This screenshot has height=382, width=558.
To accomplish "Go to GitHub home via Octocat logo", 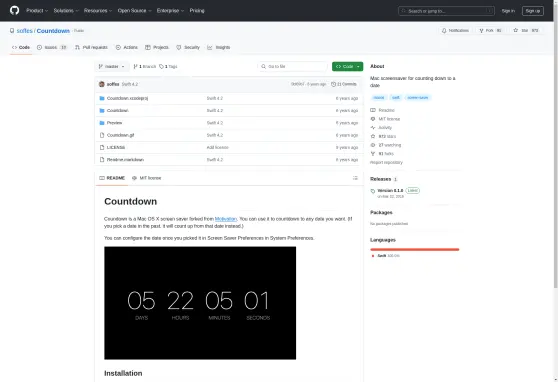I will 15,10.
